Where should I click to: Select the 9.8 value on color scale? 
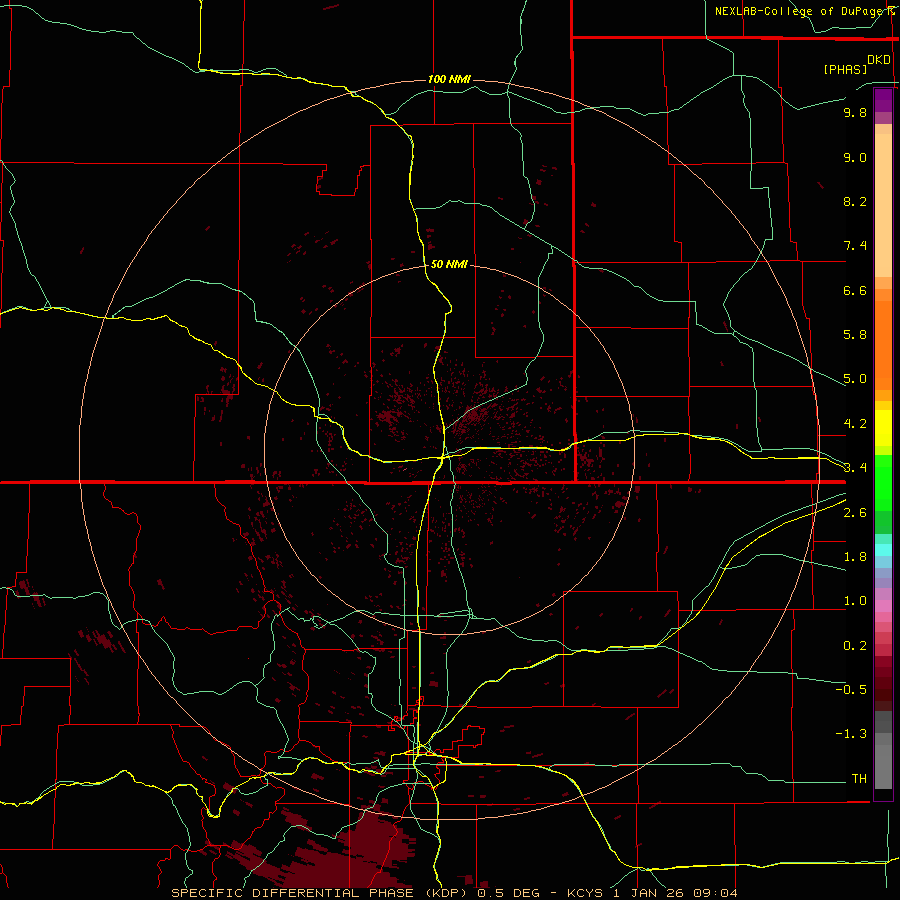855,112
